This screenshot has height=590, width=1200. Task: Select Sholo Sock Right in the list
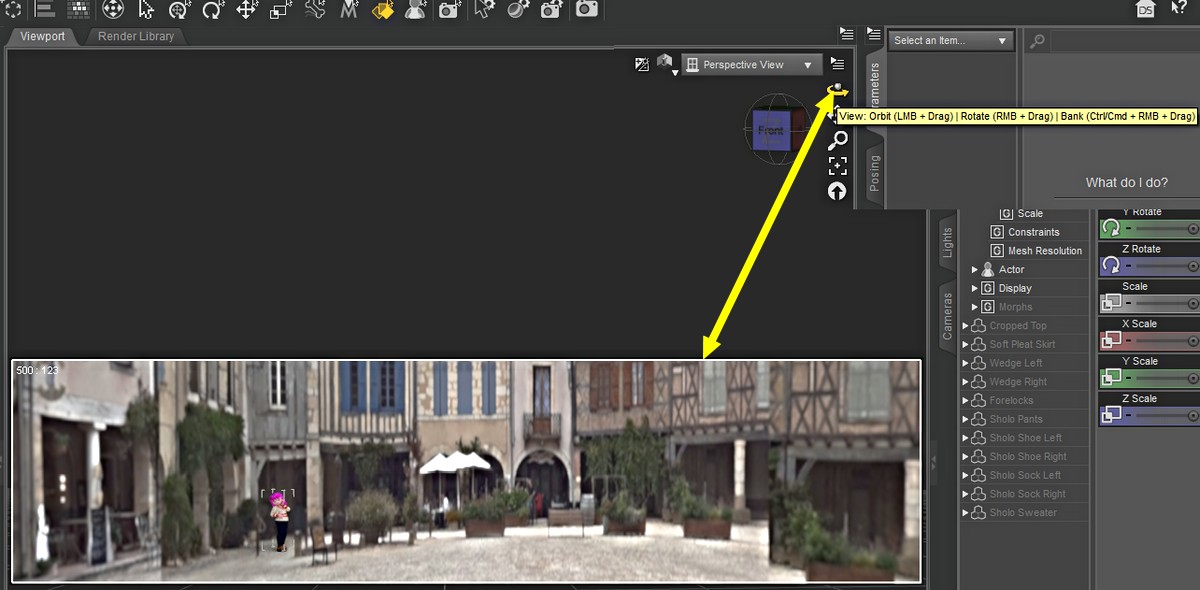(x=1028, y=494)
